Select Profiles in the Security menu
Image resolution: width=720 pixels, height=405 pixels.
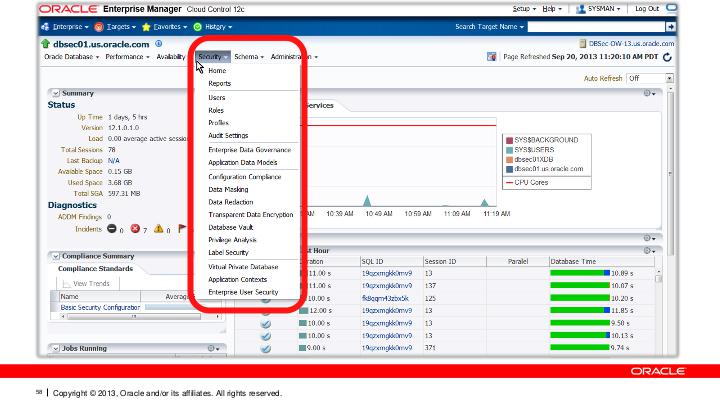(218, 123)
